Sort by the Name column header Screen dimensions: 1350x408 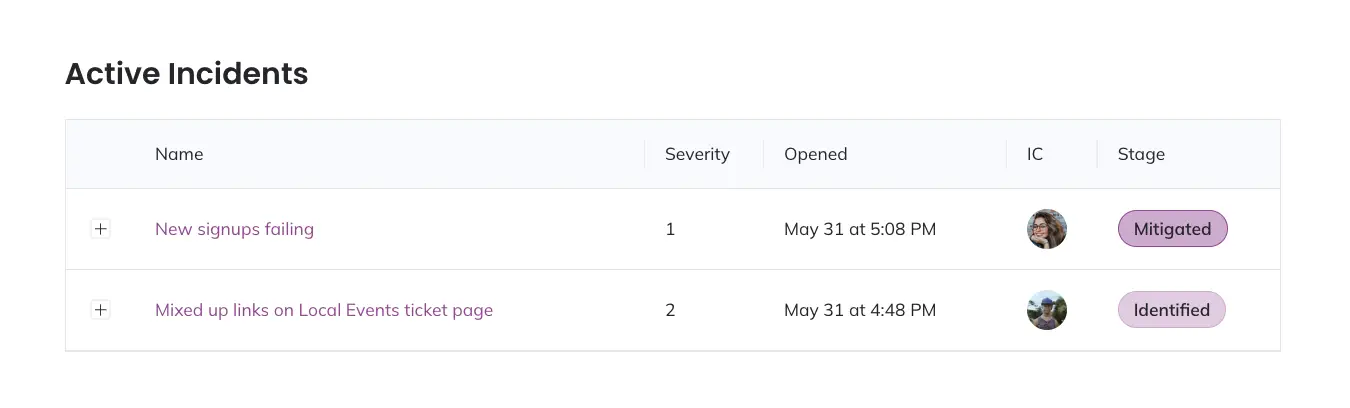coord(179,154)
